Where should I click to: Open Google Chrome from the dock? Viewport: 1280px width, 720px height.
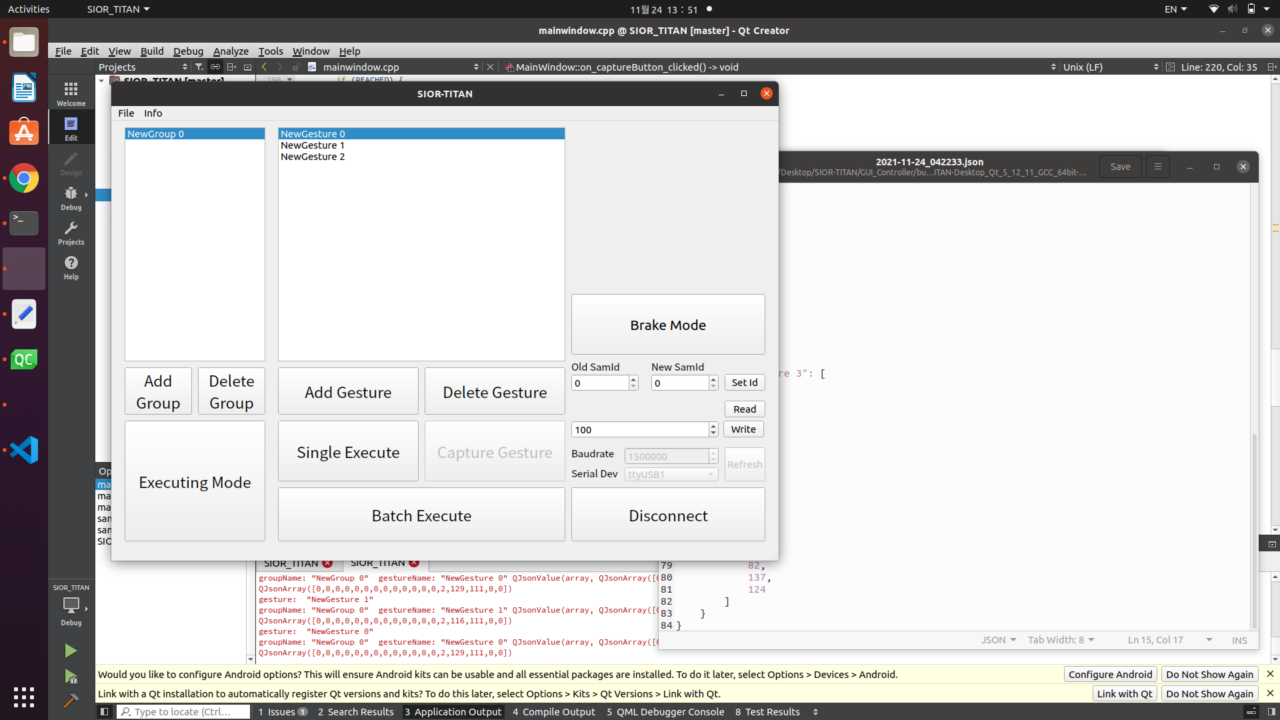point(24,179)
